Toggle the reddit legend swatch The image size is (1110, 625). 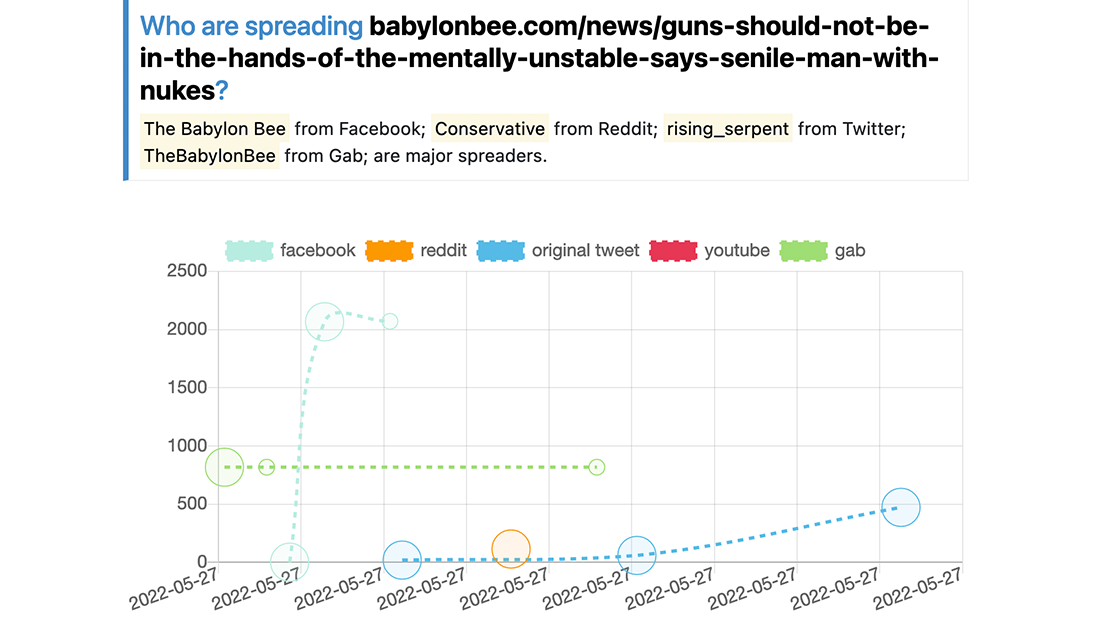click(x=389, y=251)
